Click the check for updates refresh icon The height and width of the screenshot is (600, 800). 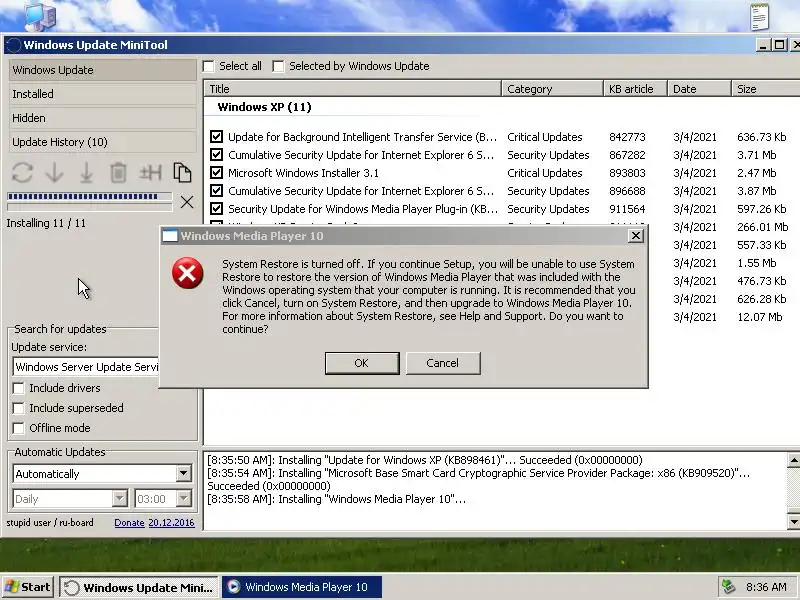pyautogui.click(x=22, y=173)
